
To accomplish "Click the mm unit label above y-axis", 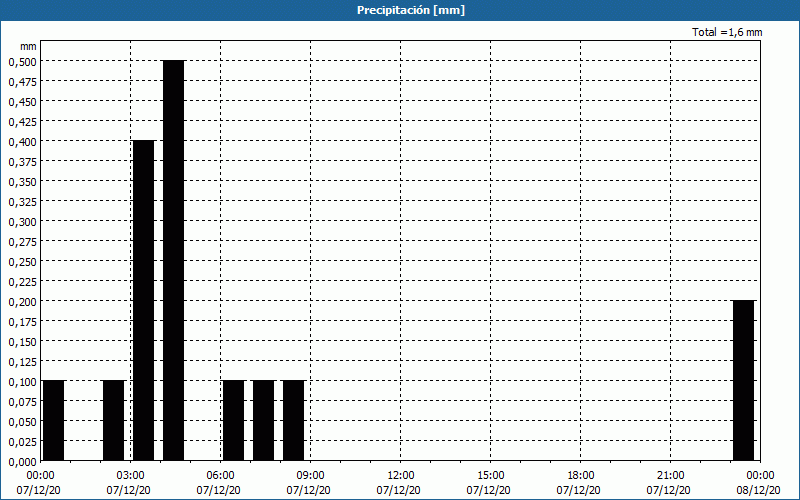I will click(x=28, y=46).
